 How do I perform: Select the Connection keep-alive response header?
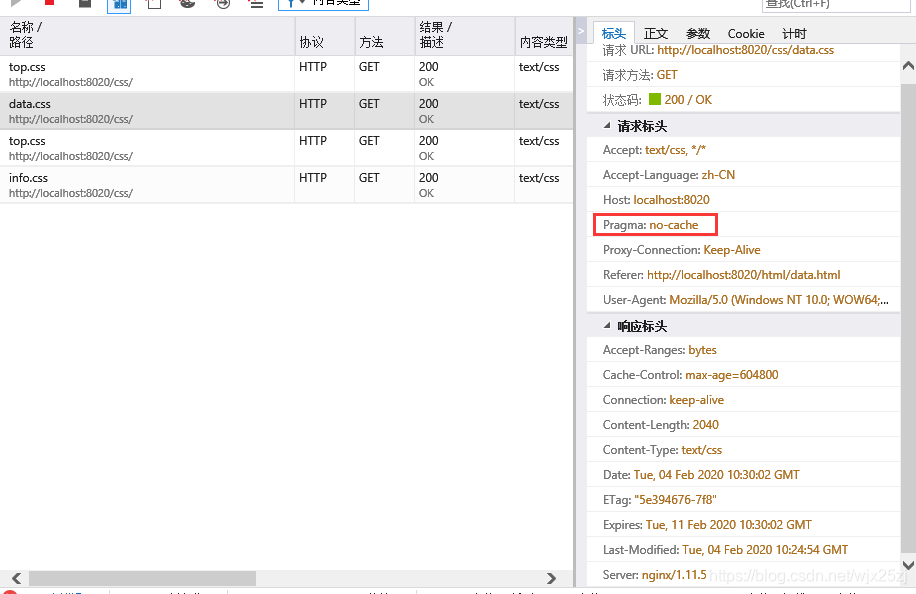point(743,400)
